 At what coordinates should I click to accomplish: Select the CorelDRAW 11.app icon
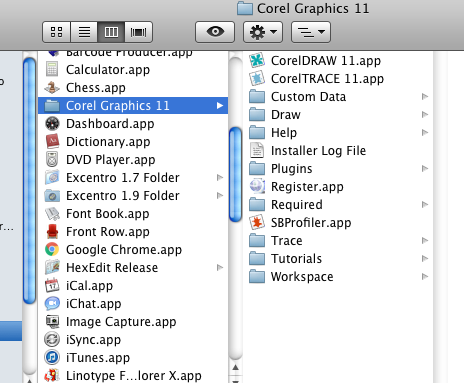click(x=257, y=60)
